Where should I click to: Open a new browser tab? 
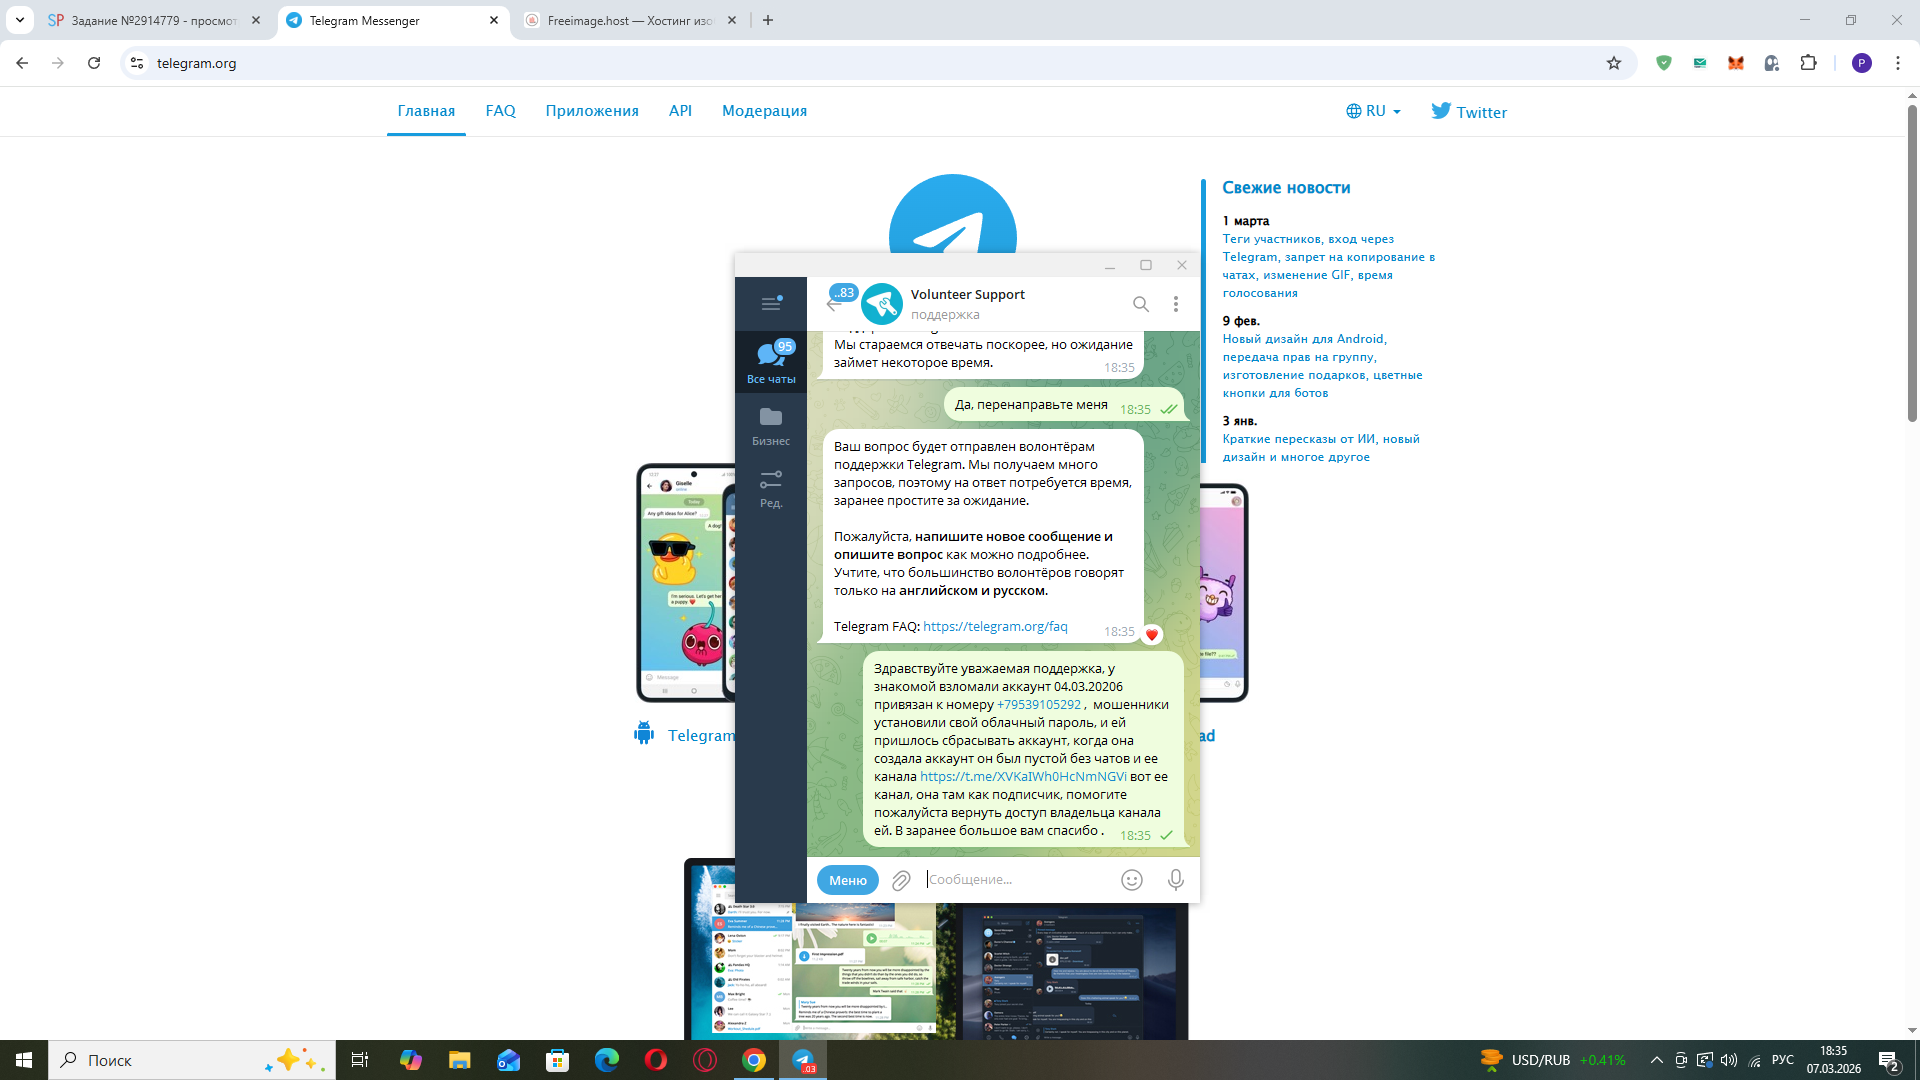pyautogui.click(x=768, y=20)
